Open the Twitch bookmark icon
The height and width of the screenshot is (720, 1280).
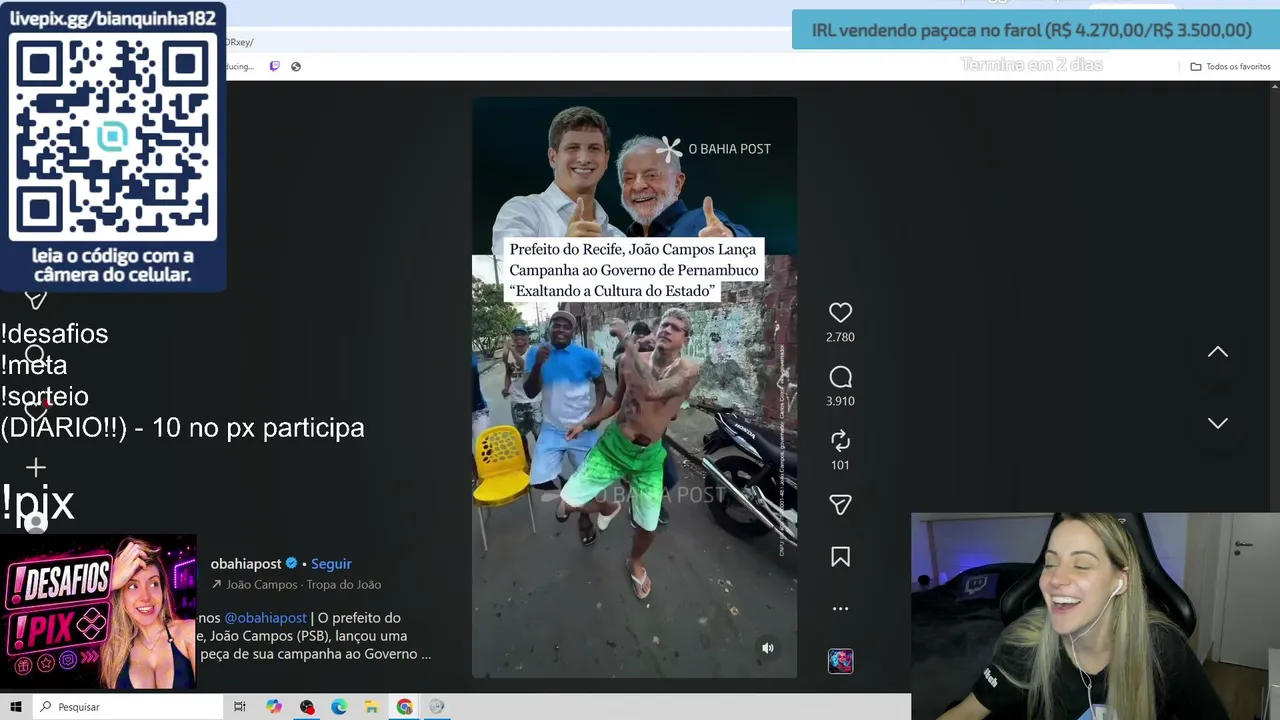tap(275, 66)
